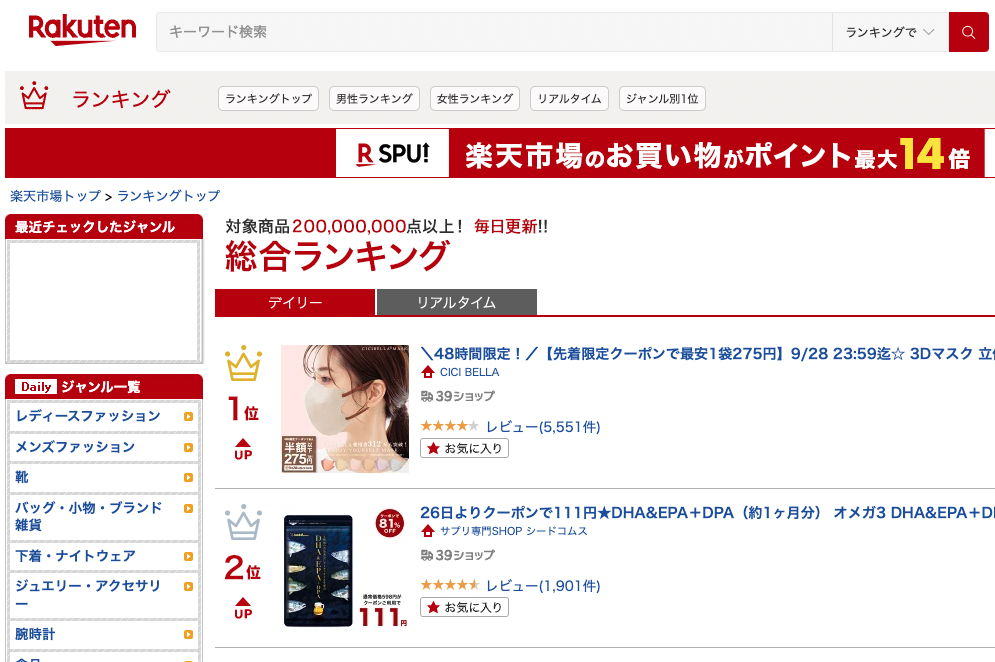995x662 pixels.
Task: Select the デイリー ranking tab
Action: [x=295, y=302]
